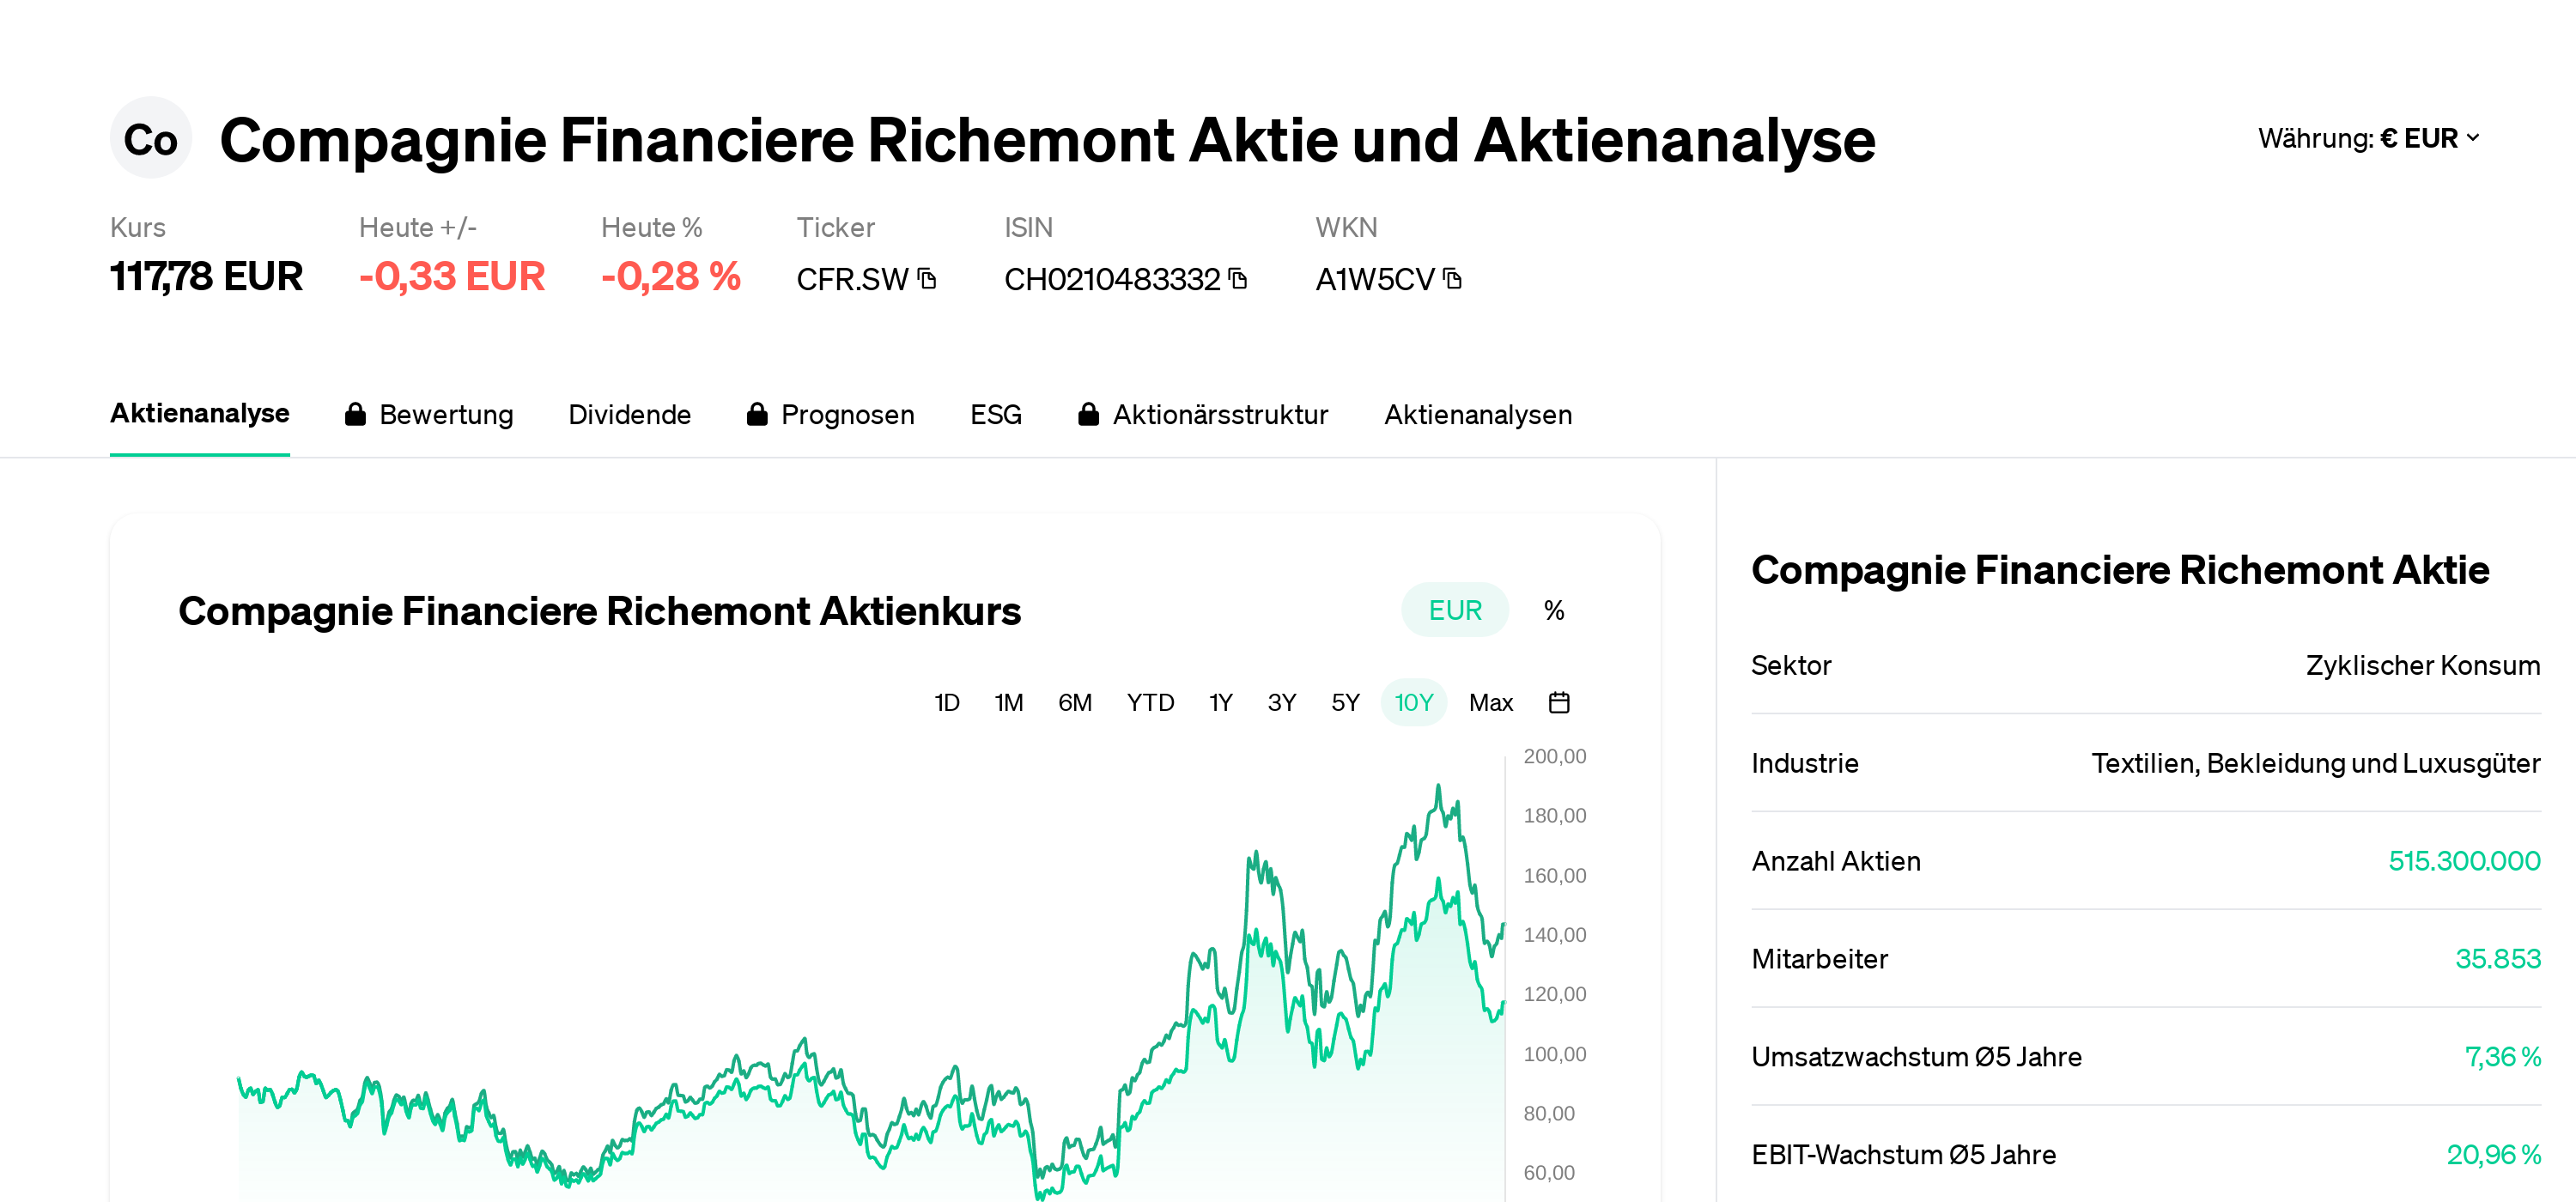This screenshot has width=2576, height=1202.
Task: Choose the Max chart timeframe
Action: (x=1490, y=702)
